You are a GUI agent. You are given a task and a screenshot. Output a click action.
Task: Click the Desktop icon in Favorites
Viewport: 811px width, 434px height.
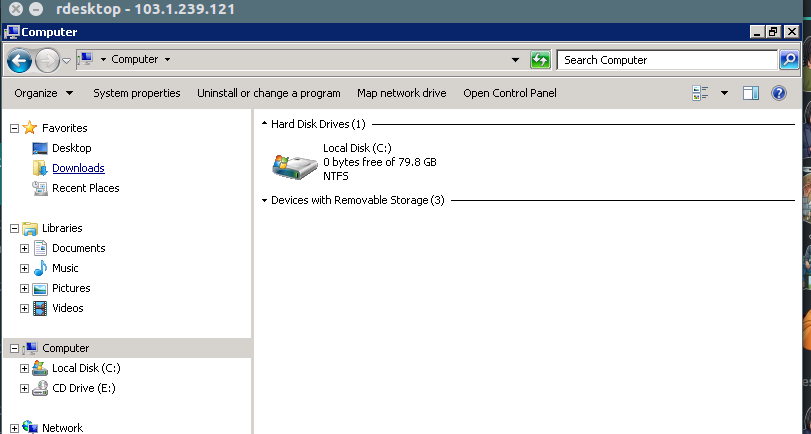coord(40,148)
